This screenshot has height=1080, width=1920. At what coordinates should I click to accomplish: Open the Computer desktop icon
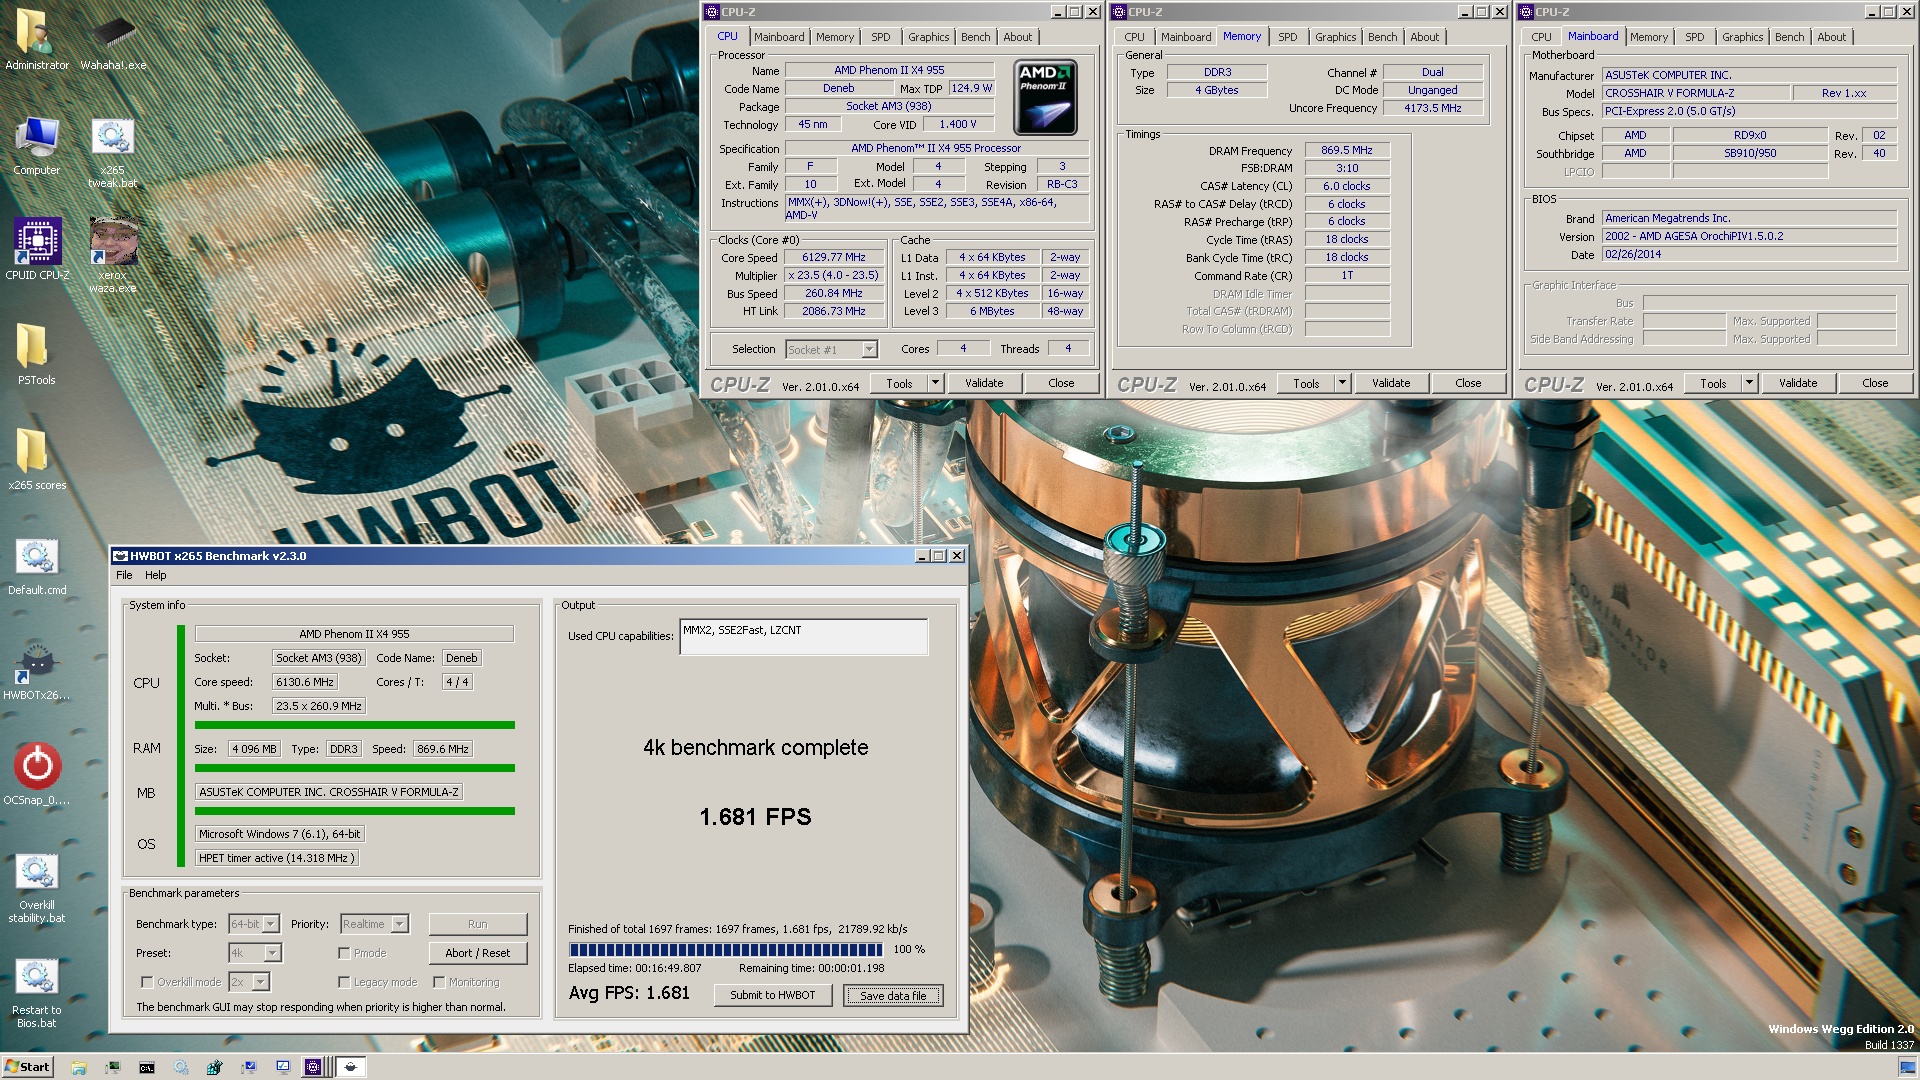point(36,146)
